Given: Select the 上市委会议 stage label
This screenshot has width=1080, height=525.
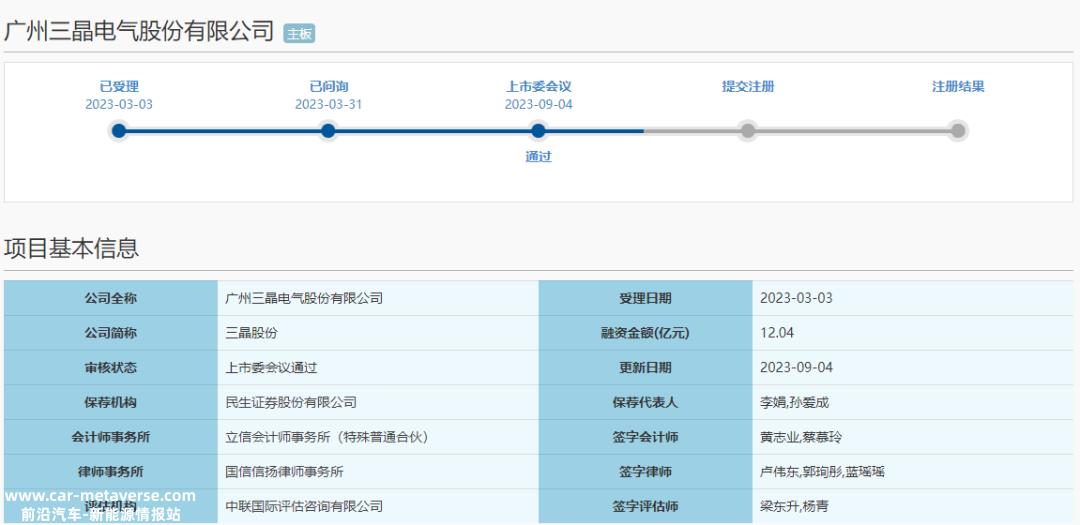Looking at the screenshot, I should point(539,87).
